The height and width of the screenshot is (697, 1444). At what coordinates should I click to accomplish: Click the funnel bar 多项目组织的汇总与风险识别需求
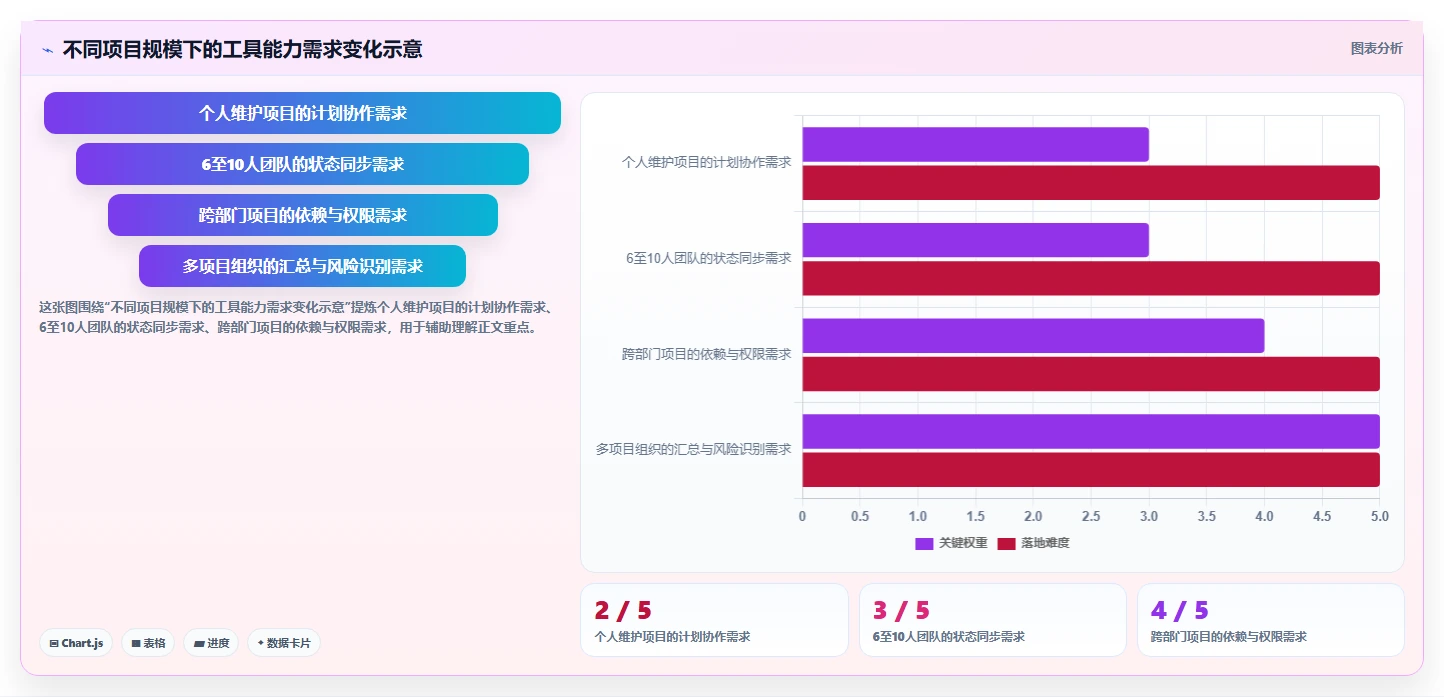tap(302, 266)
